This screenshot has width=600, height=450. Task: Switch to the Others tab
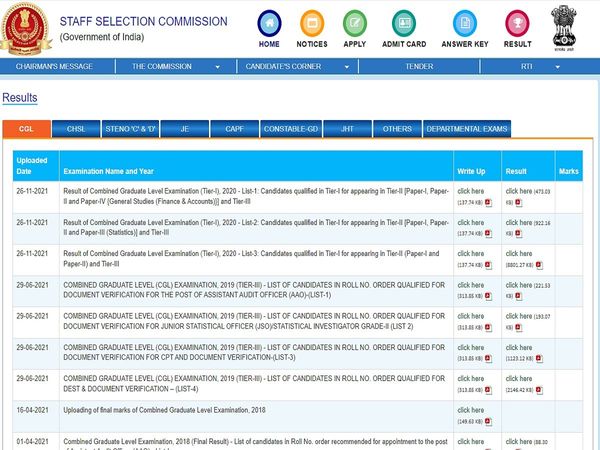click(397, 129)
